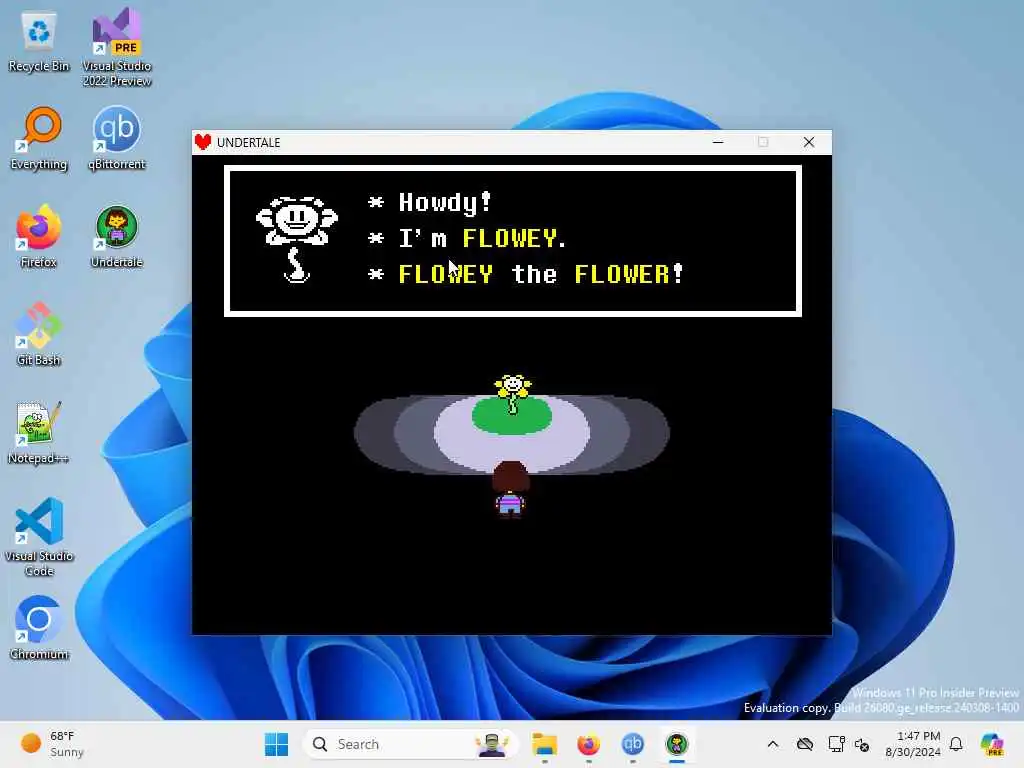The image size is (1024, 768).
Task: Click the yellow word FLOWER in the dialogue
Action: tap(622, 274)
